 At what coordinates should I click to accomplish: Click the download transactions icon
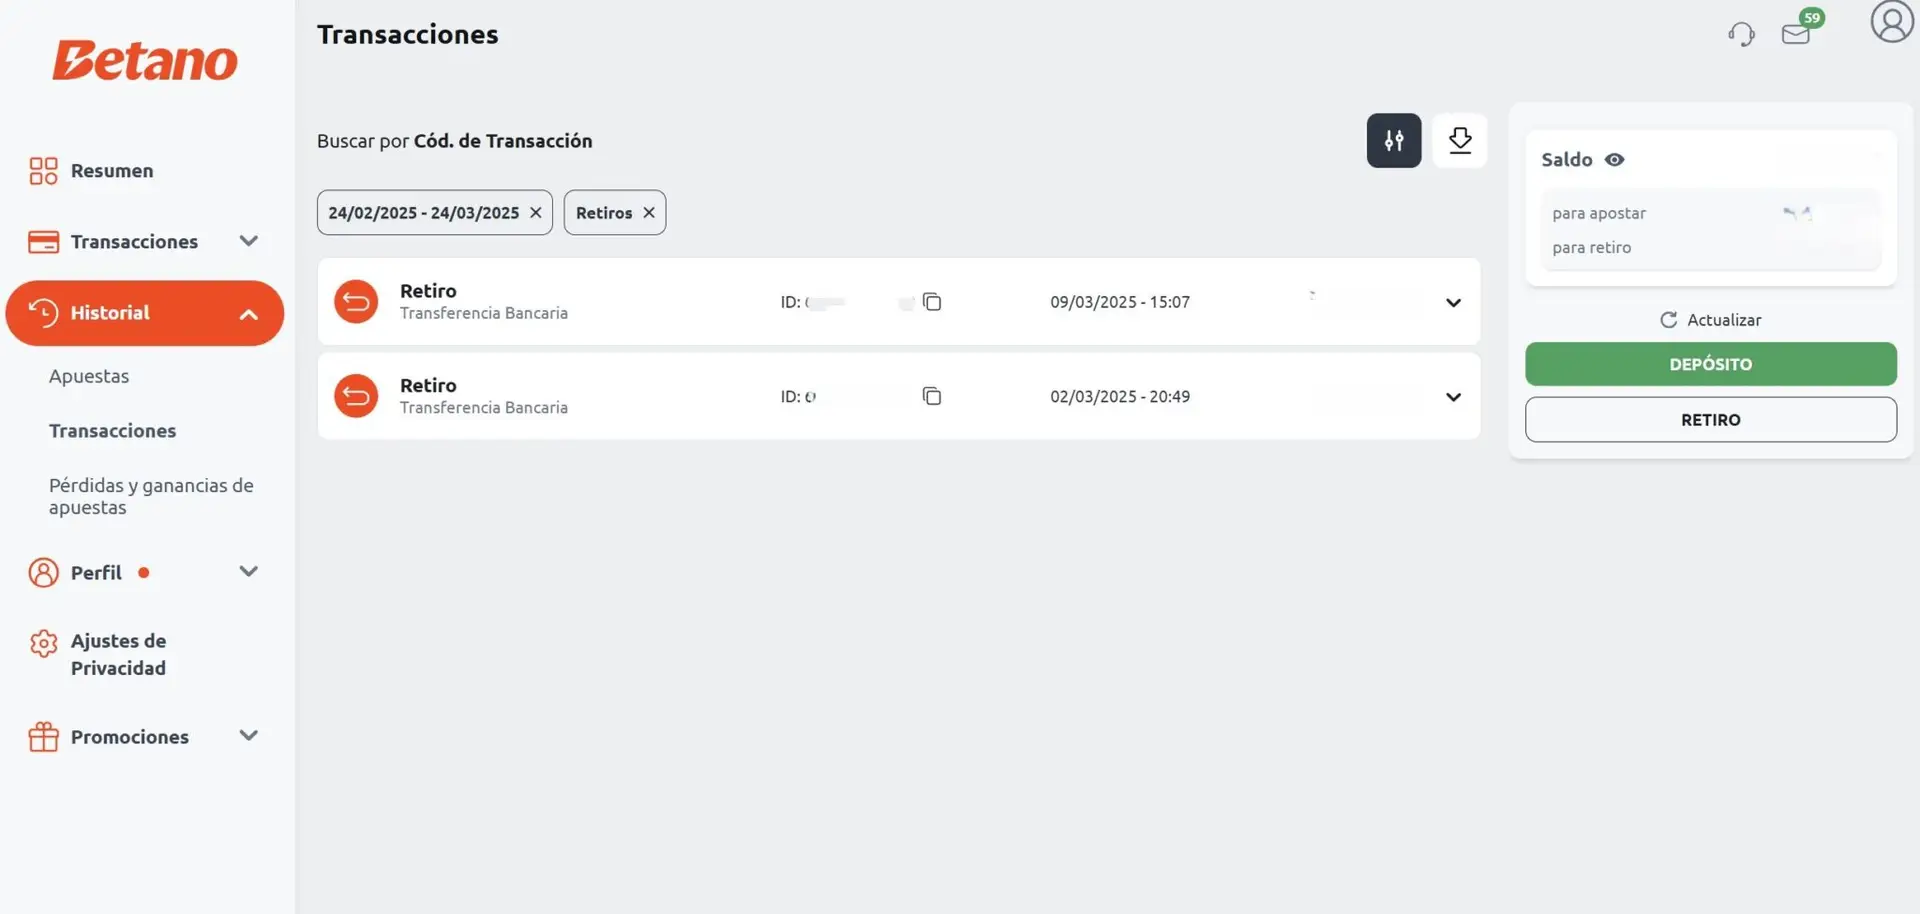pyautogui.click(x=1459, y=141)
